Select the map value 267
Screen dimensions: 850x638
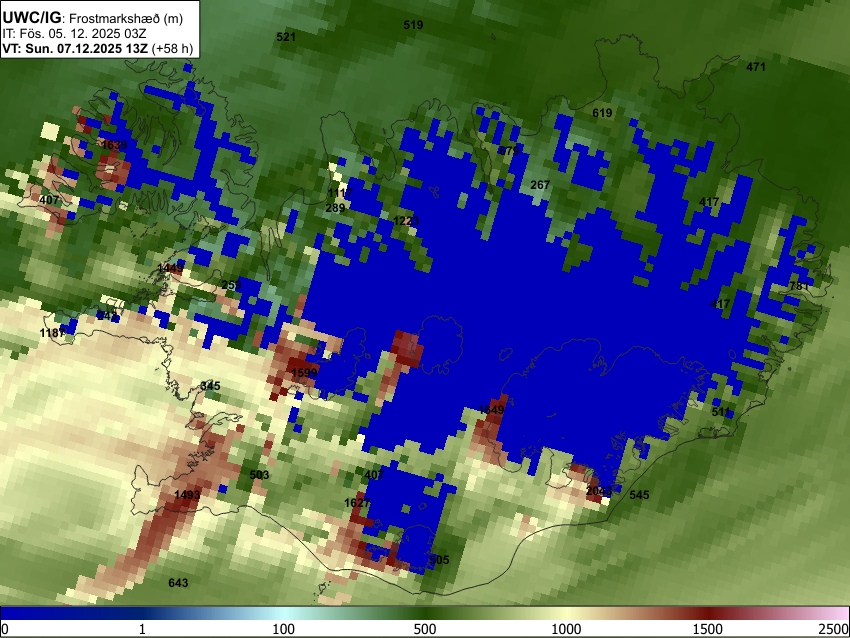click(x=540, y=185)
